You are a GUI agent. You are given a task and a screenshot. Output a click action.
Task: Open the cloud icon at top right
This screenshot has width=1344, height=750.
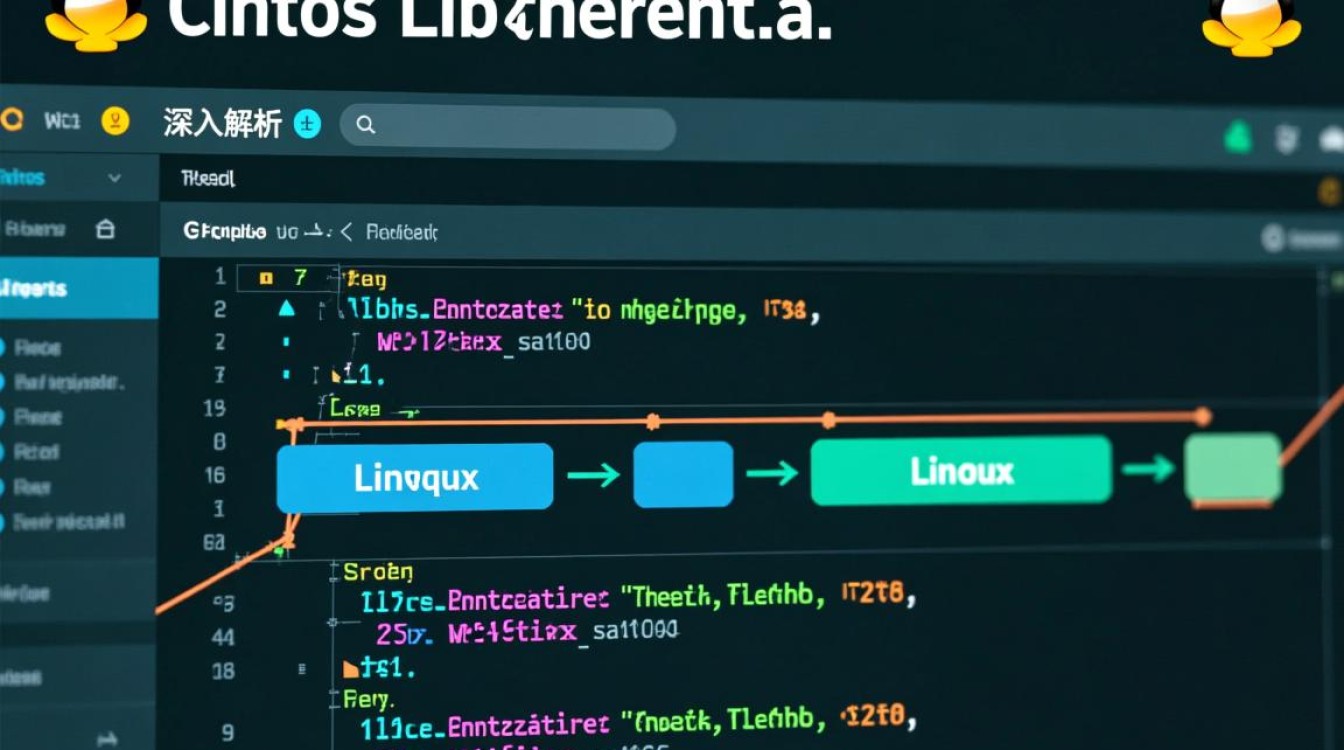pos(1331,139)
